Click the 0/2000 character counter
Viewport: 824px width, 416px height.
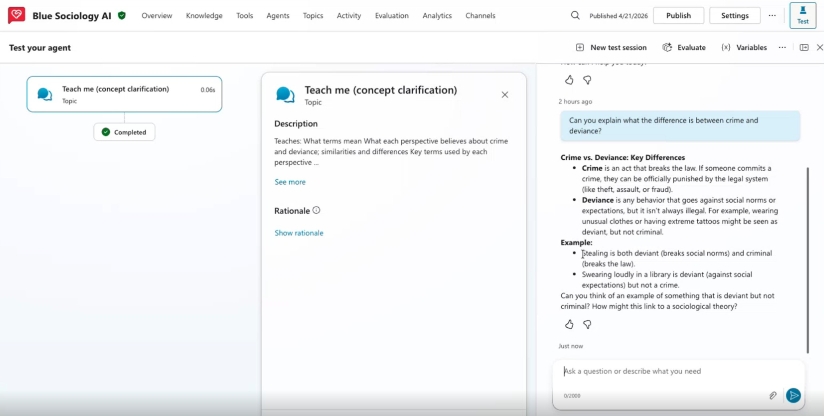coord(572,396)
